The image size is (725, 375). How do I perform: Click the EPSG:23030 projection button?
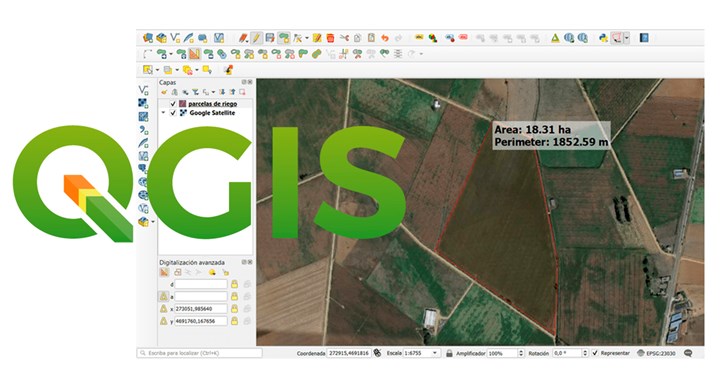[656, 353]
